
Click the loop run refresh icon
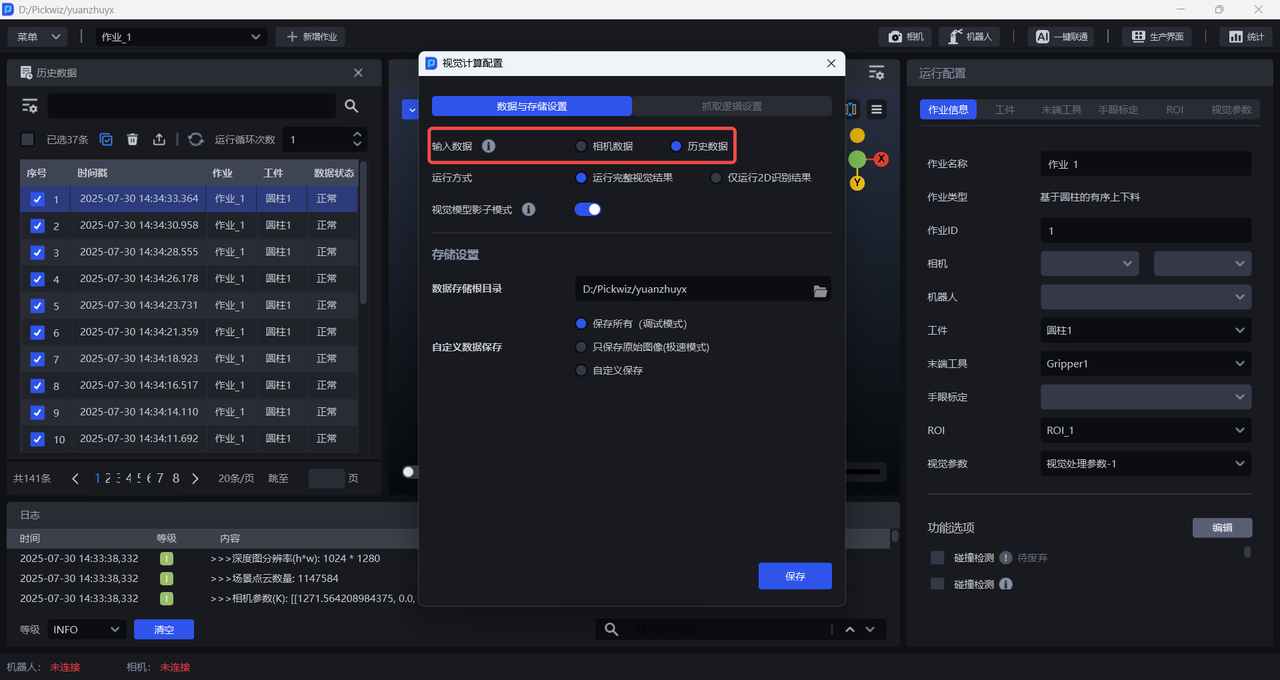tap(195, 140)
